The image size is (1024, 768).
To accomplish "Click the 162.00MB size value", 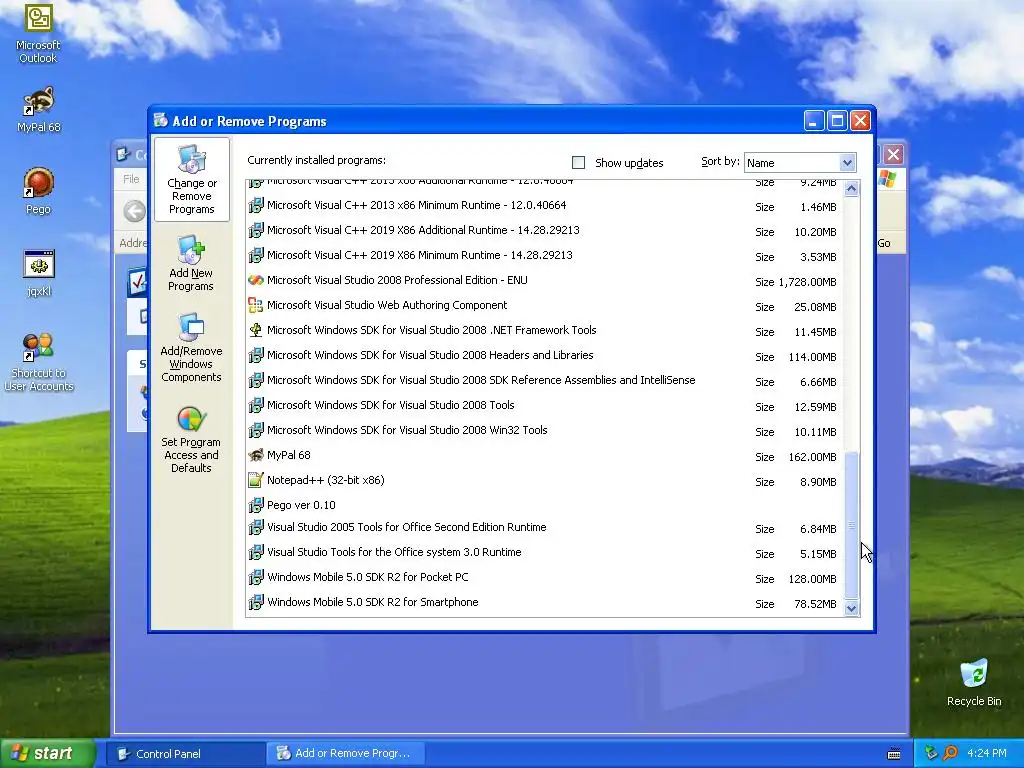I will coord(812,457).
